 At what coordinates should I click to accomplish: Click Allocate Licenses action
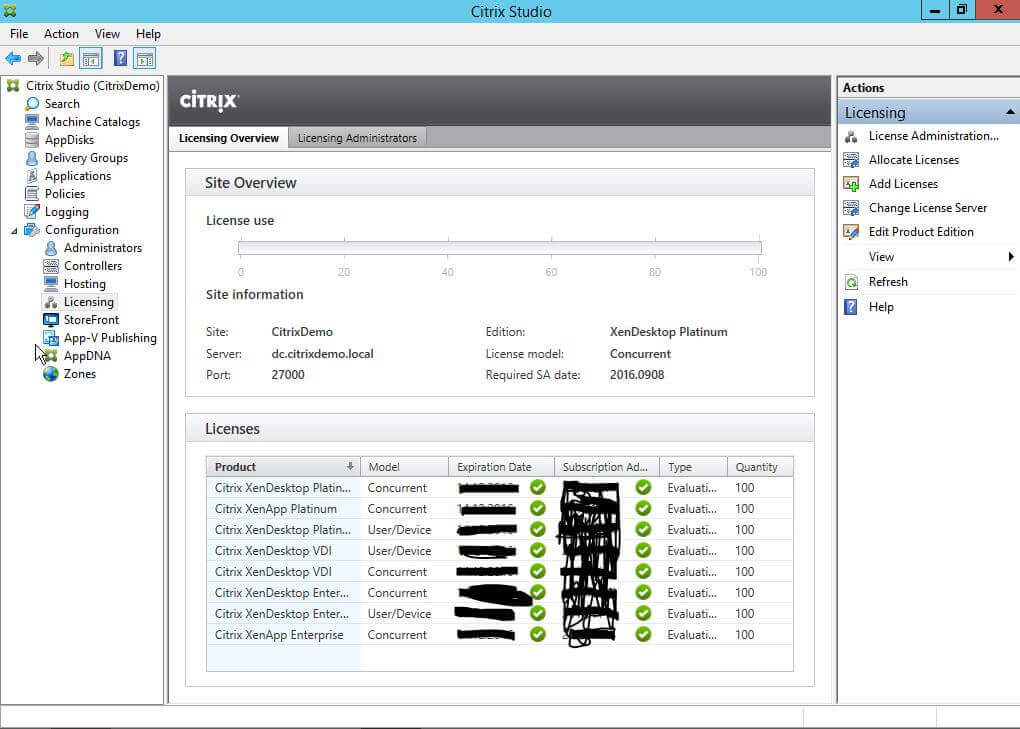click(x=913, y=160)
